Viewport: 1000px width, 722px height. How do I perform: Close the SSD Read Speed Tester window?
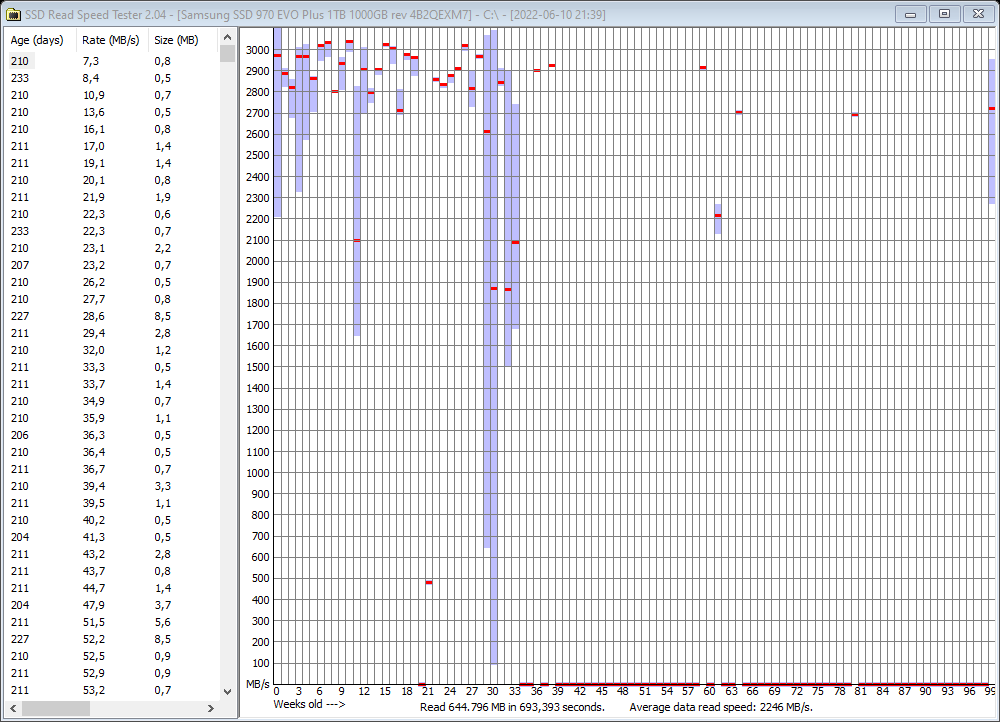coord(978,14)
